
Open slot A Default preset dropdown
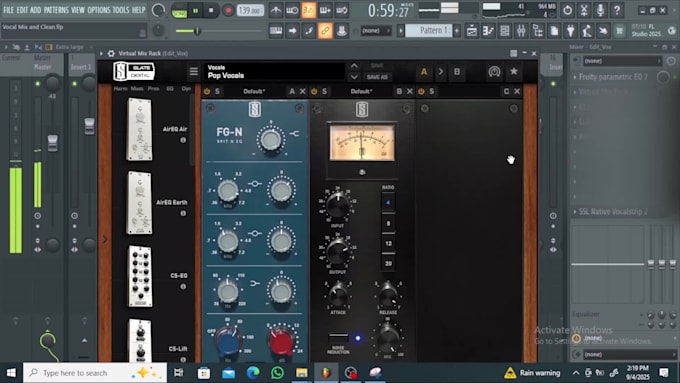(254, 91)
